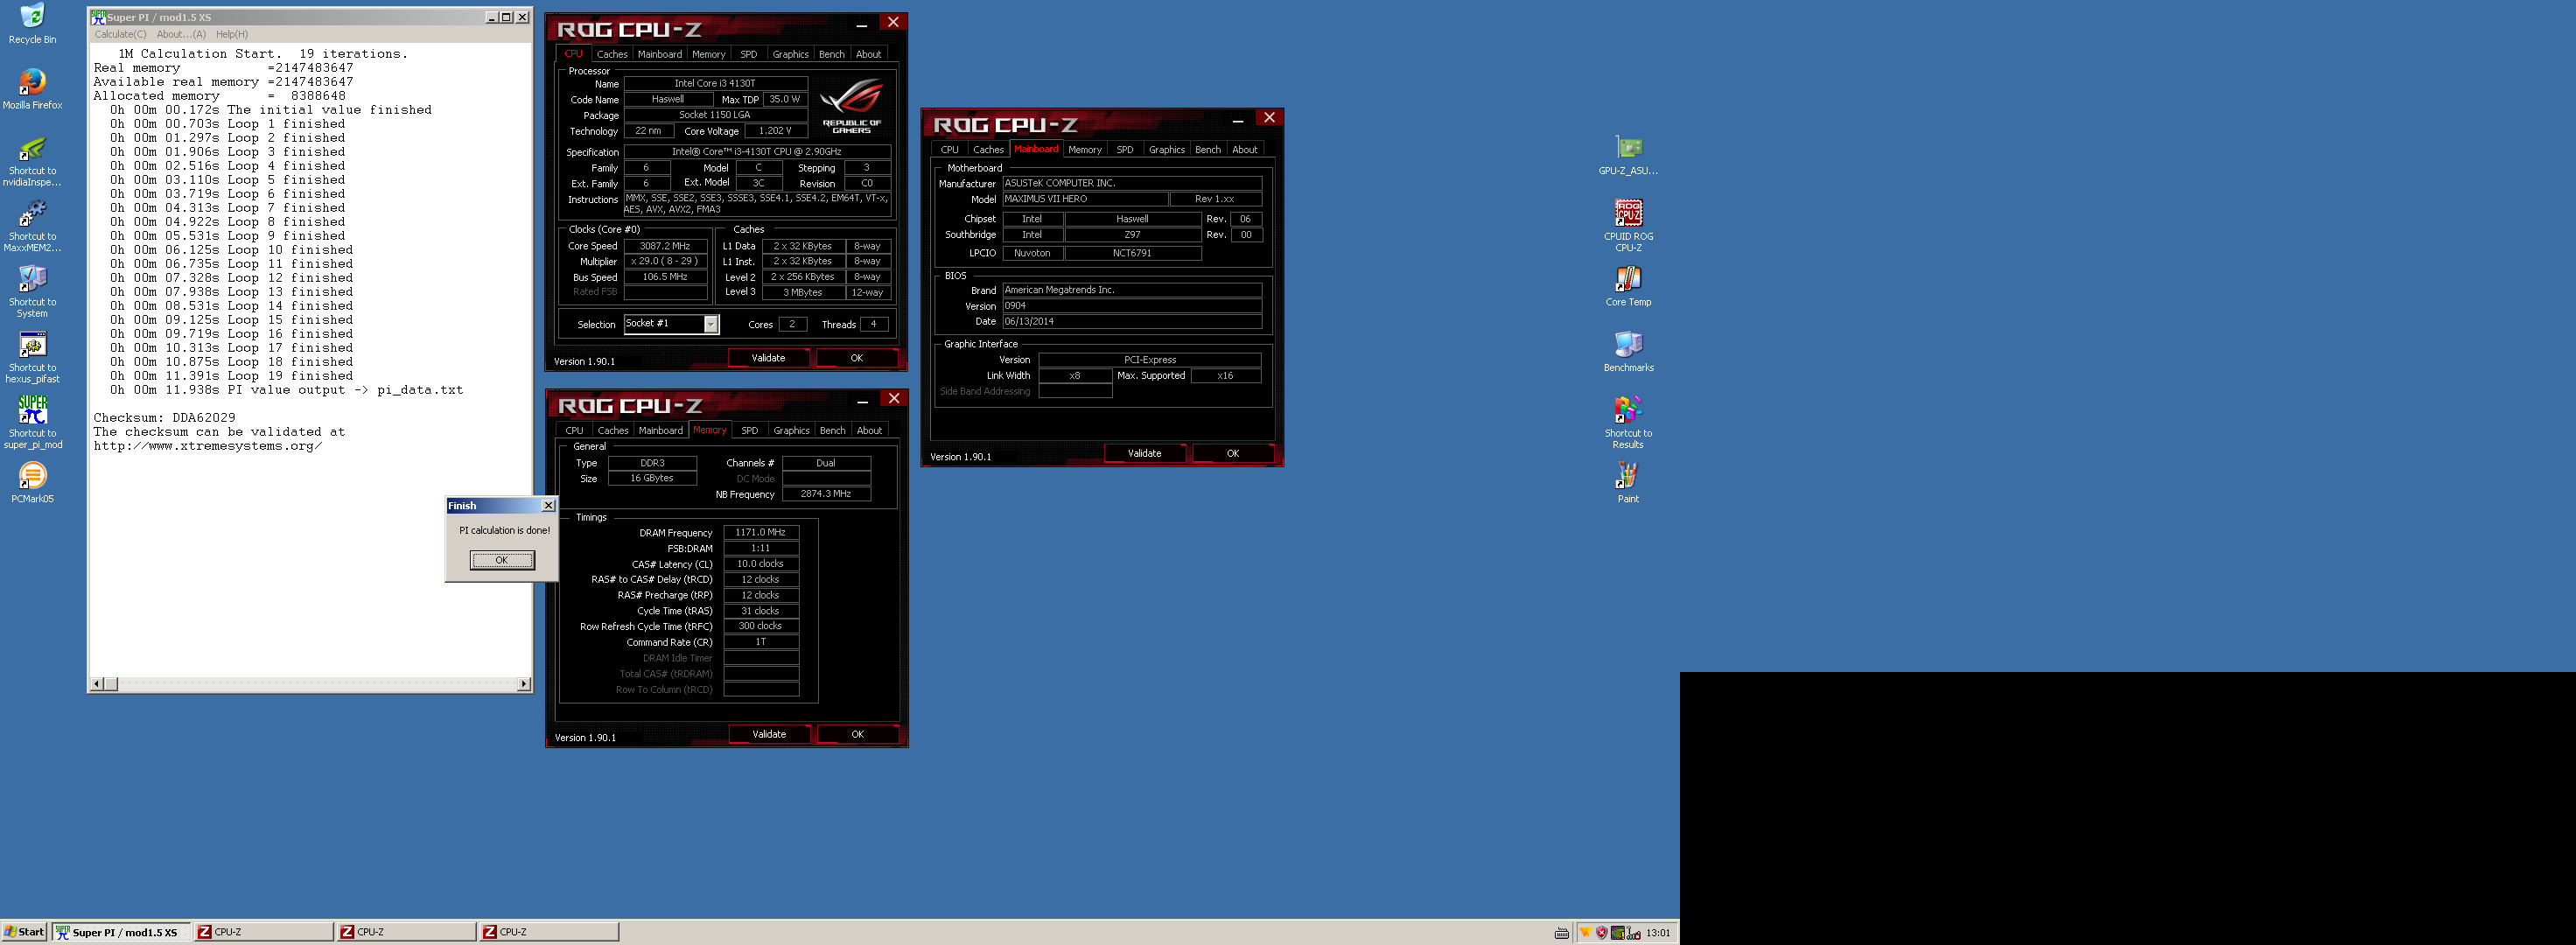The width and height of the screenshot is (2576, 945).
Task: Open the About...(A) menu in Super PI
Action: (x=181, y=34)
